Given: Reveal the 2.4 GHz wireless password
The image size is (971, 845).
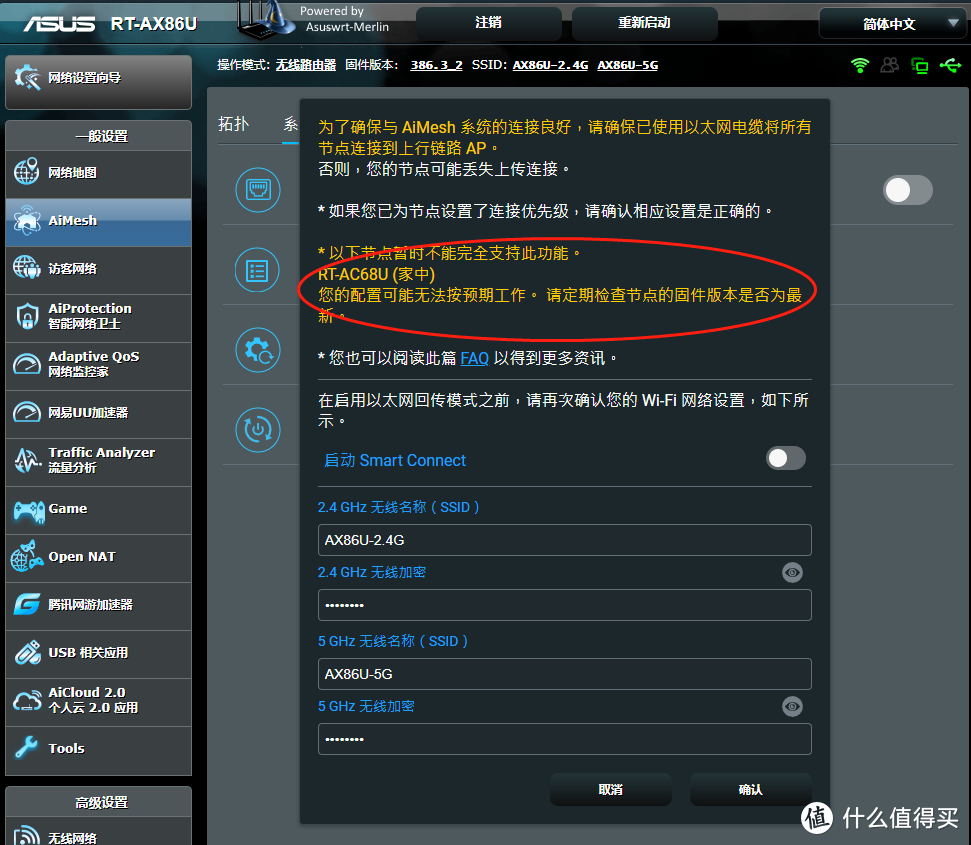Looking at the screenshot, I should tap(791, 572).
